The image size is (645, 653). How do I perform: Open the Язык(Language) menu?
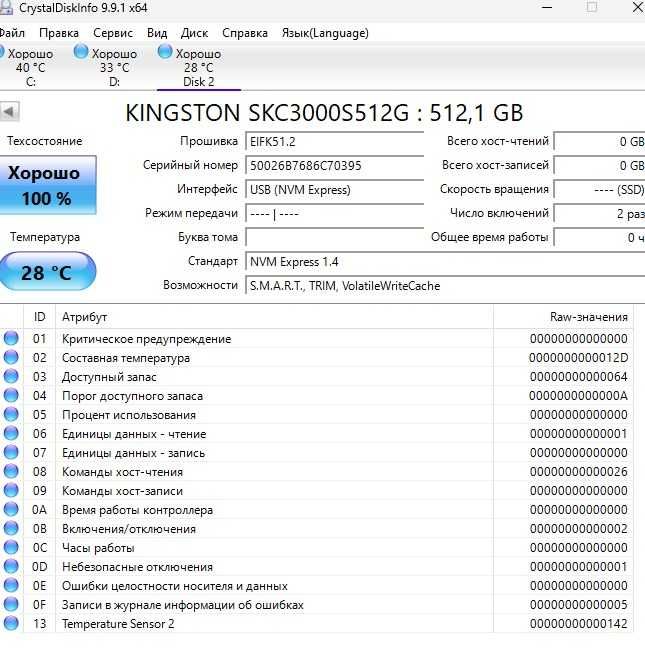pyautogui.click(x=325, y=33)
